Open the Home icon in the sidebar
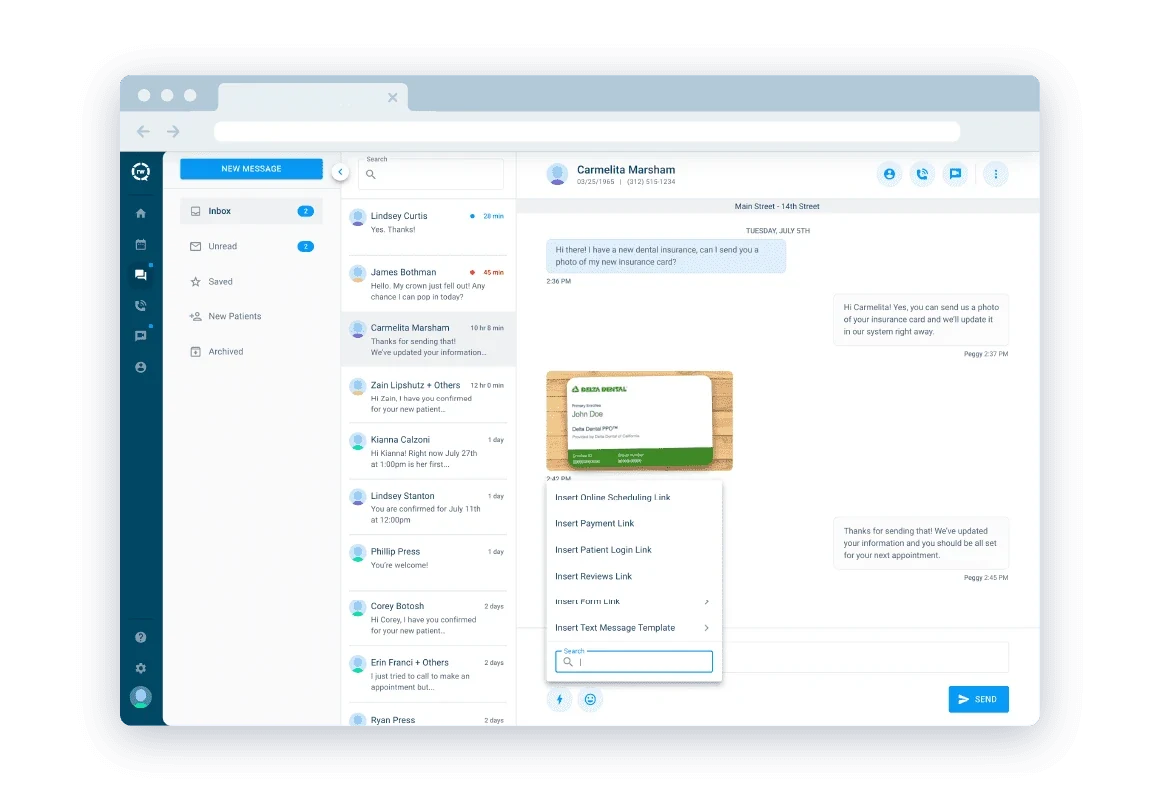This screenshot has height=801, width=1160. [141, 214]
